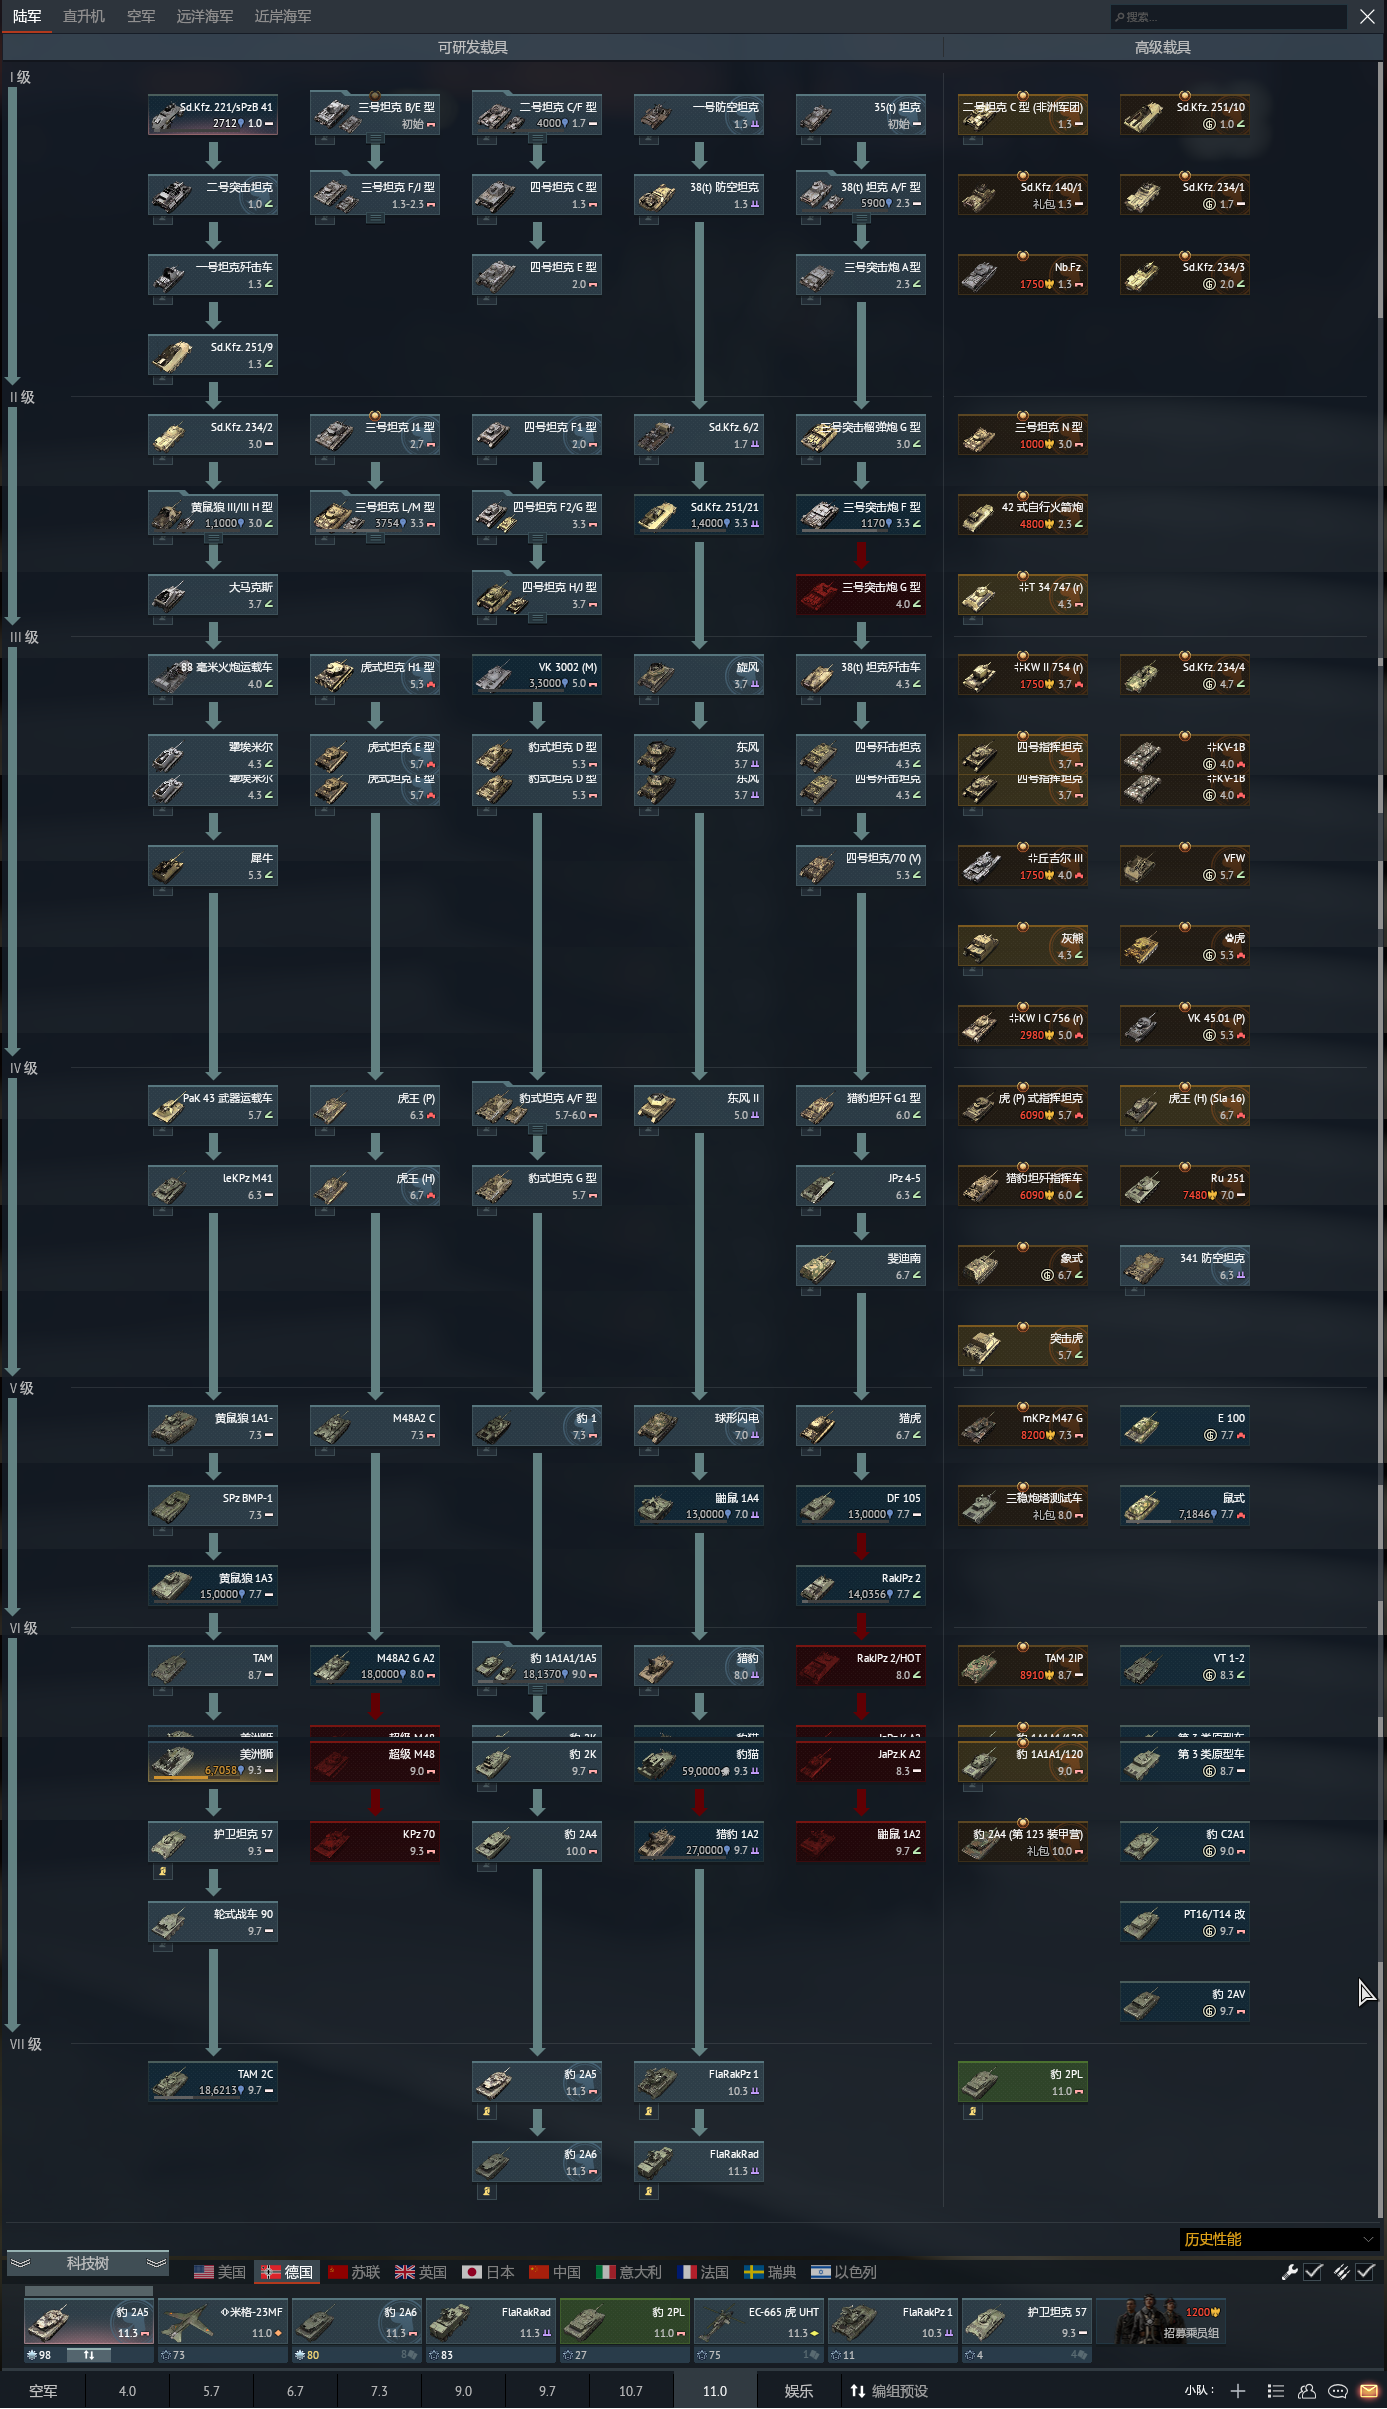Select the TAM 2C vehicle
The image size is (1387, 2409).
[x=213, y=2081]
